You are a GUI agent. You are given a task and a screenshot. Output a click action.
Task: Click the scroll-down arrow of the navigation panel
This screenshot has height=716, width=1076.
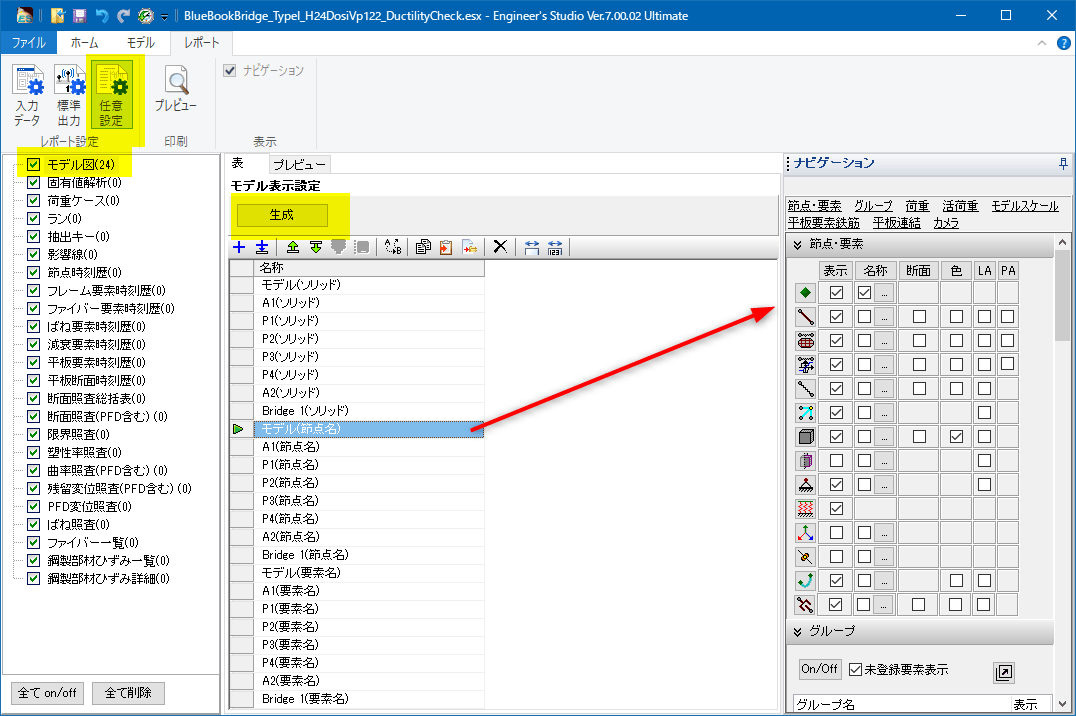click(x=1062, y=704)
